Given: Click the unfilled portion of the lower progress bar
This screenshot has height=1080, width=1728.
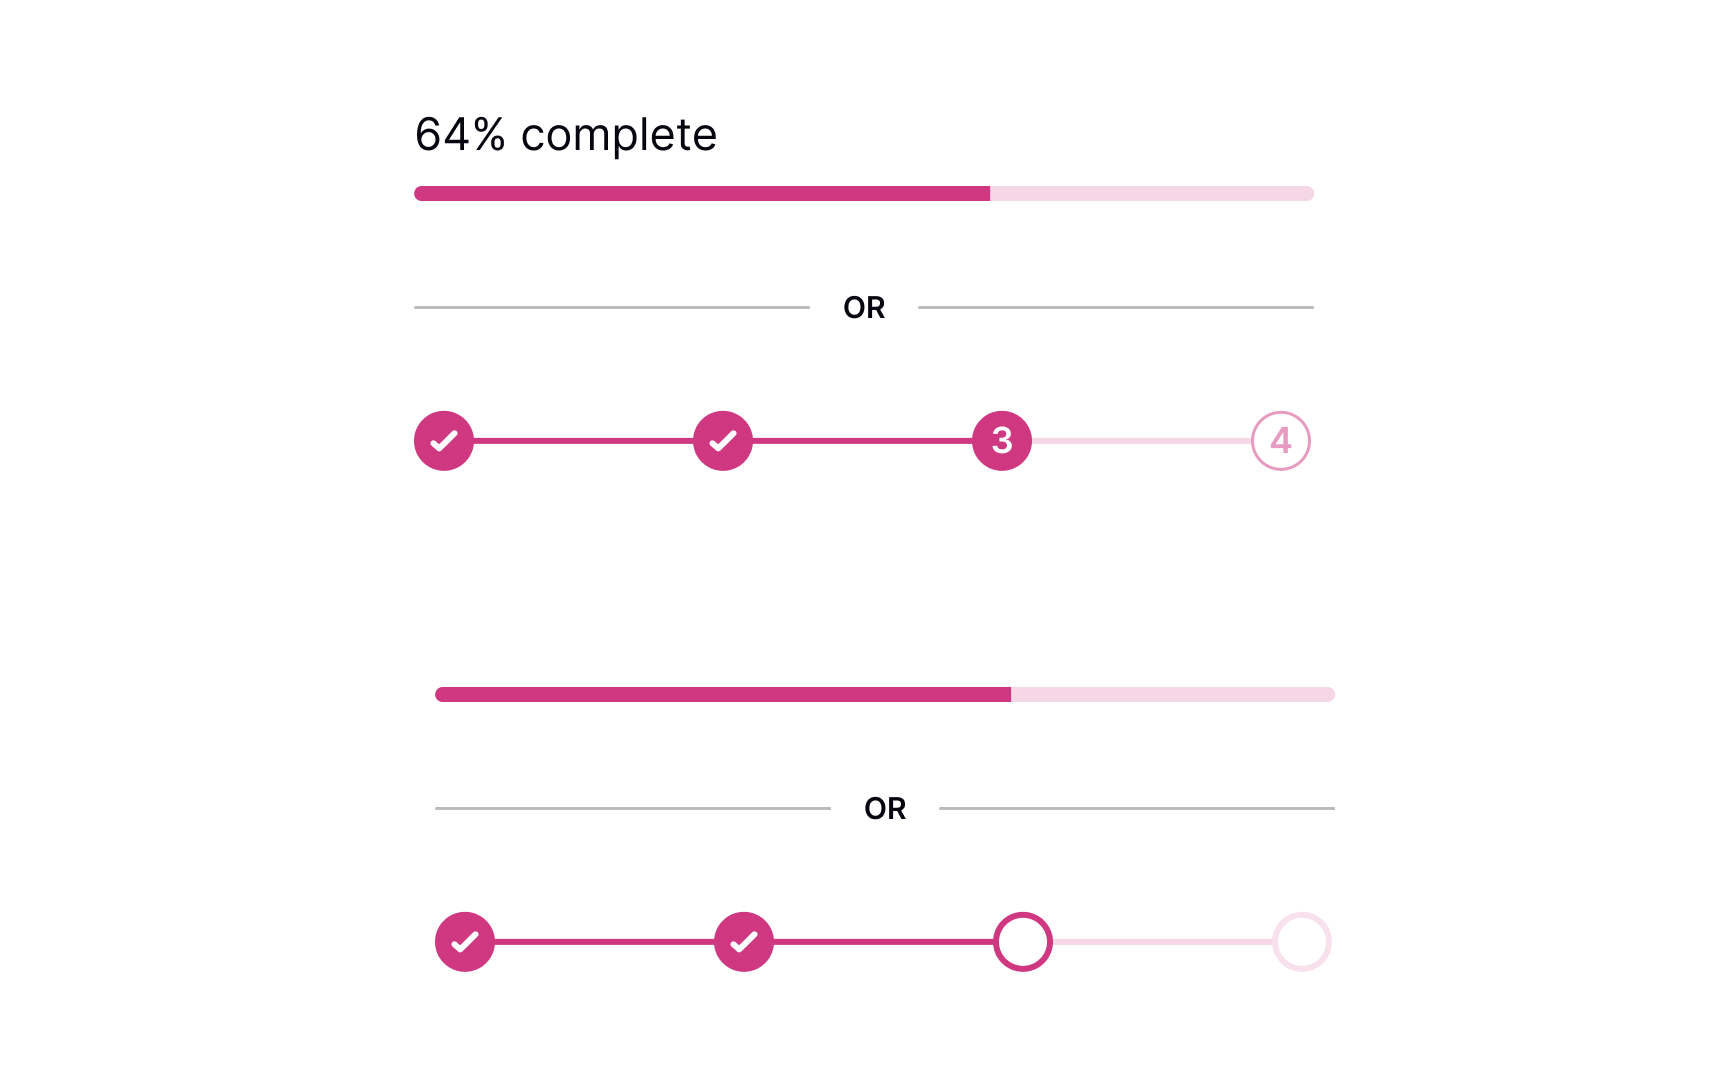Looking at the screenshot, I should point(1170,693).
